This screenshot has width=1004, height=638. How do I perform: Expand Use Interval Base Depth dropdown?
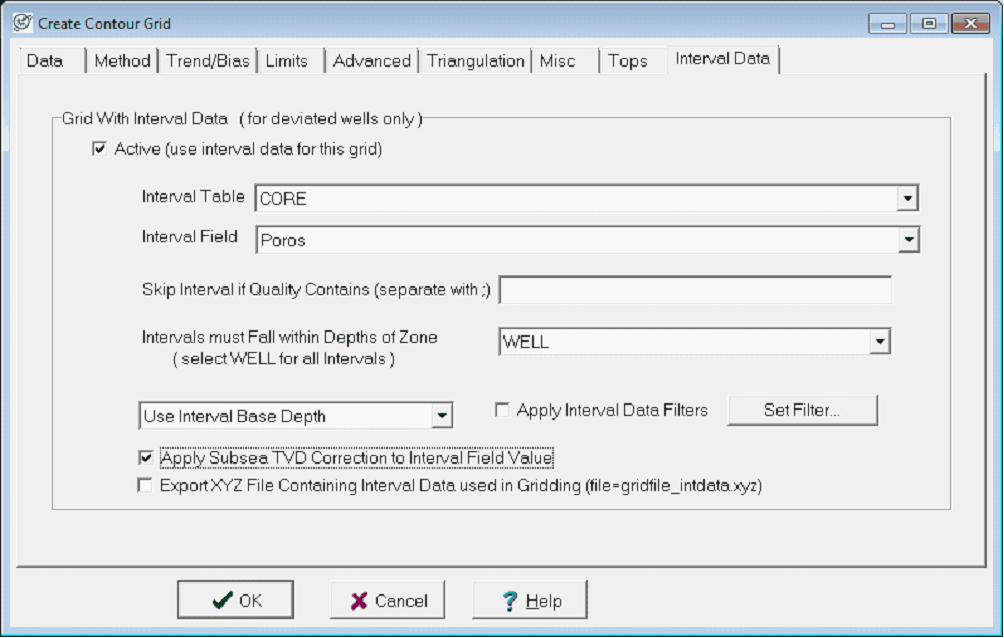[441, 415]
